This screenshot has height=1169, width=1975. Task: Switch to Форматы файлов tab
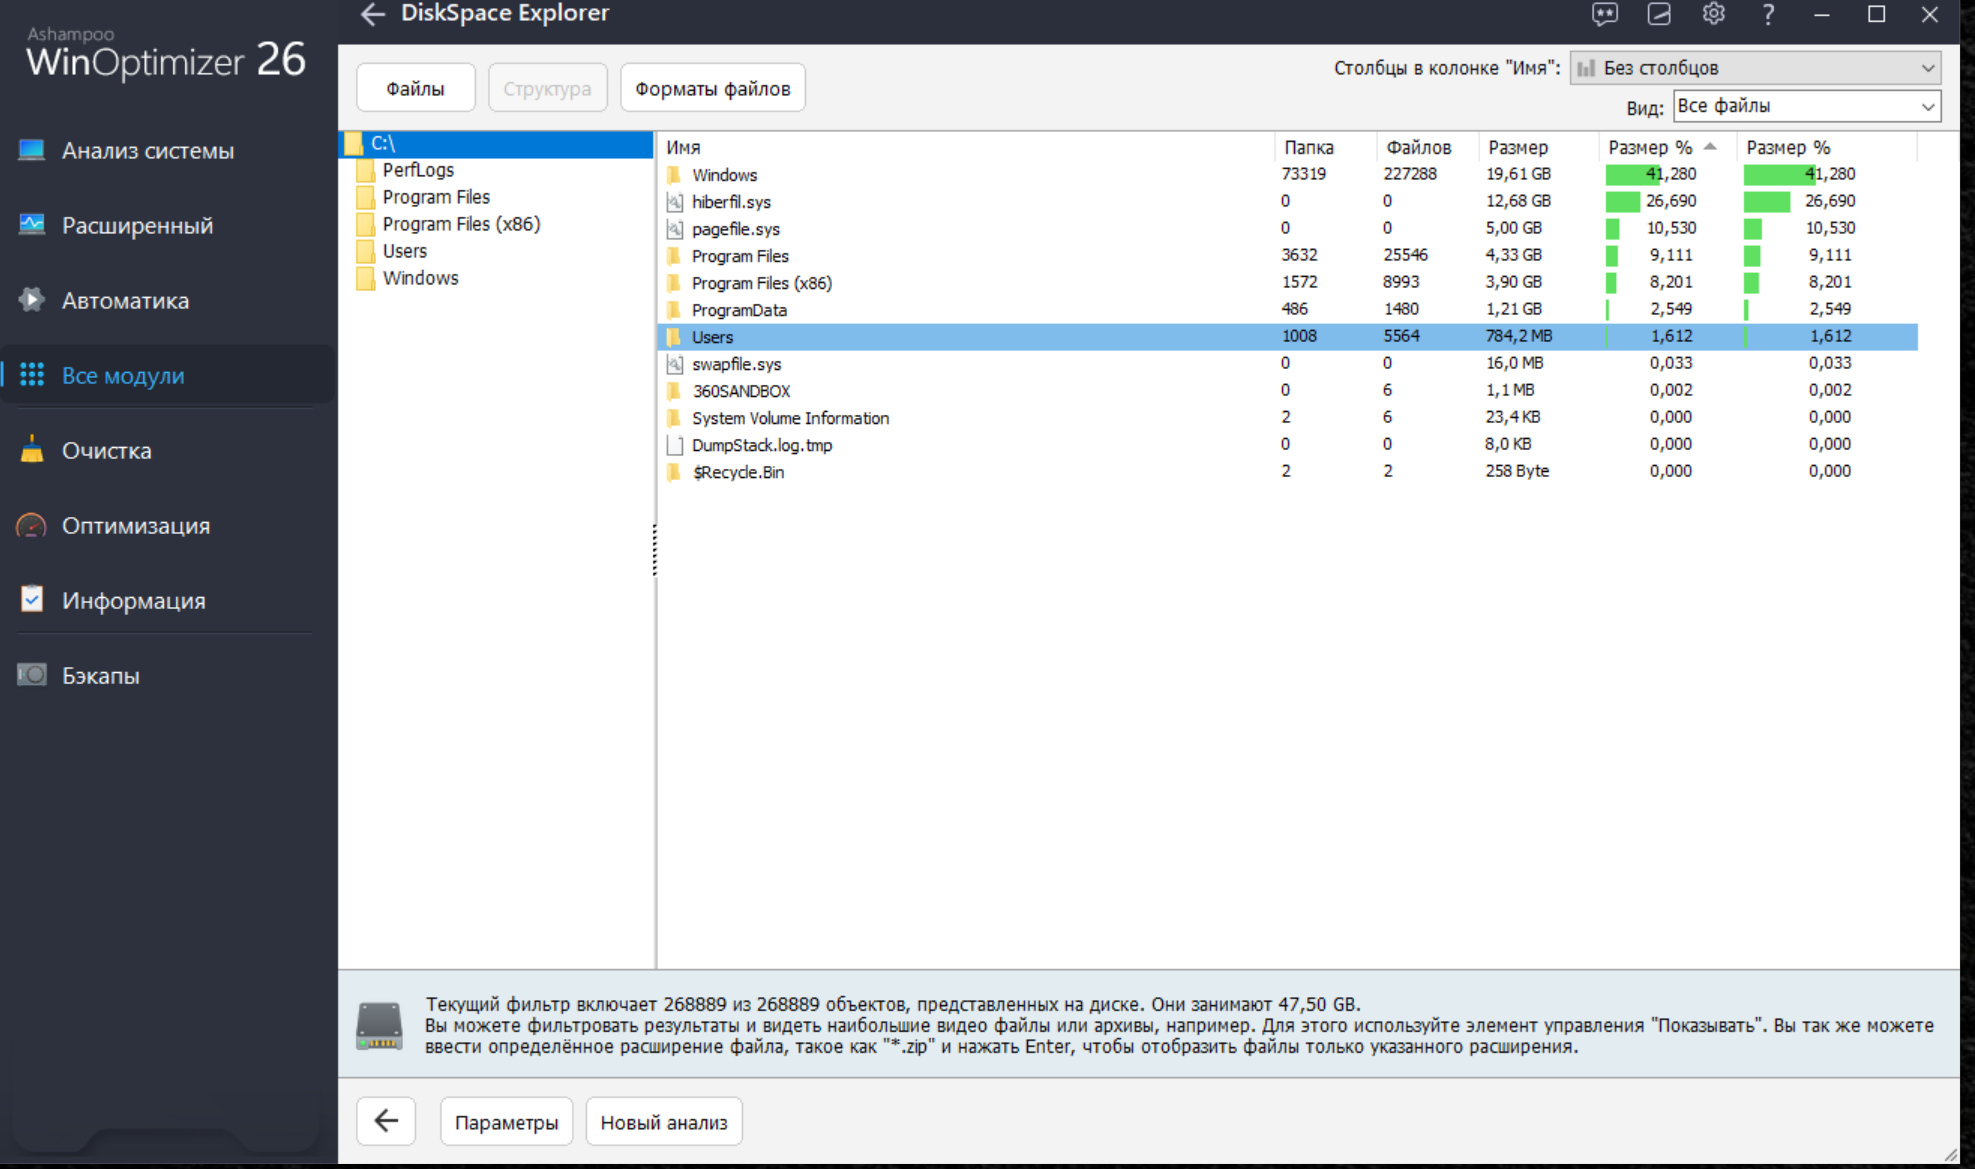[x=712, y=89]
